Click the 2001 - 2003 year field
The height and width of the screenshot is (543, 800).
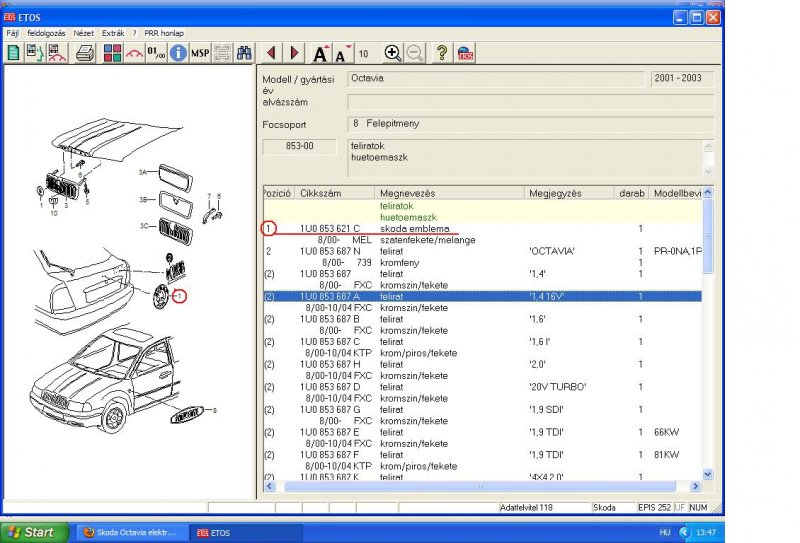tap(682, 79)
